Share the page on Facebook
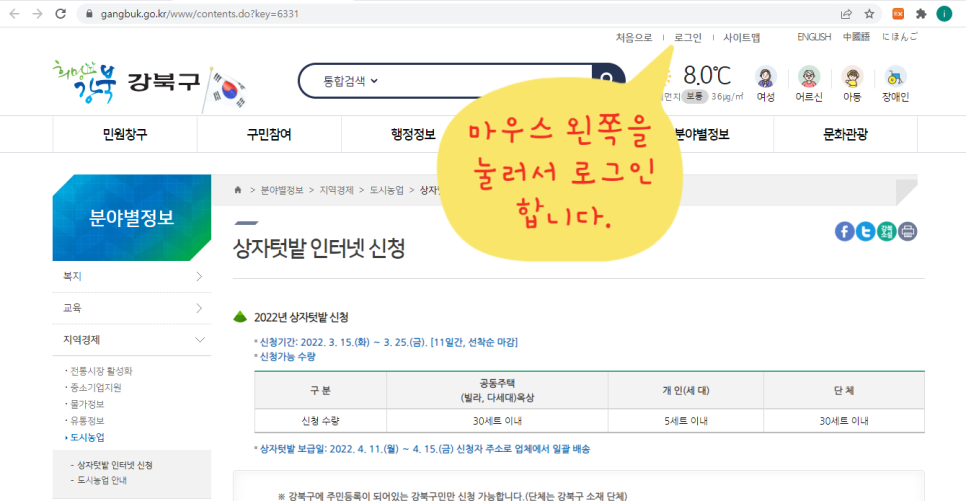 845,232
